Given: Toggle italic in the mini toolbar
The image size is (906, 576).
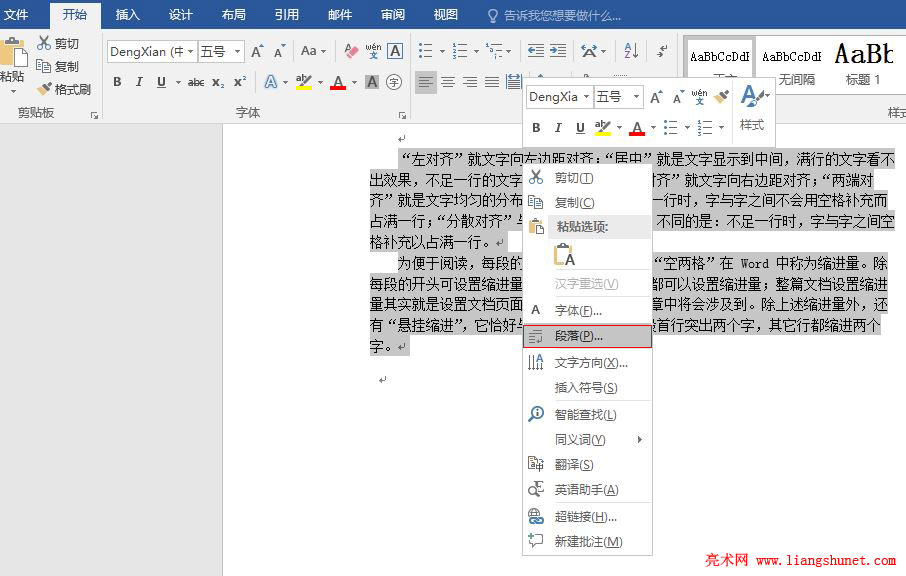Looking at the screenshot, I should point(558,128).
